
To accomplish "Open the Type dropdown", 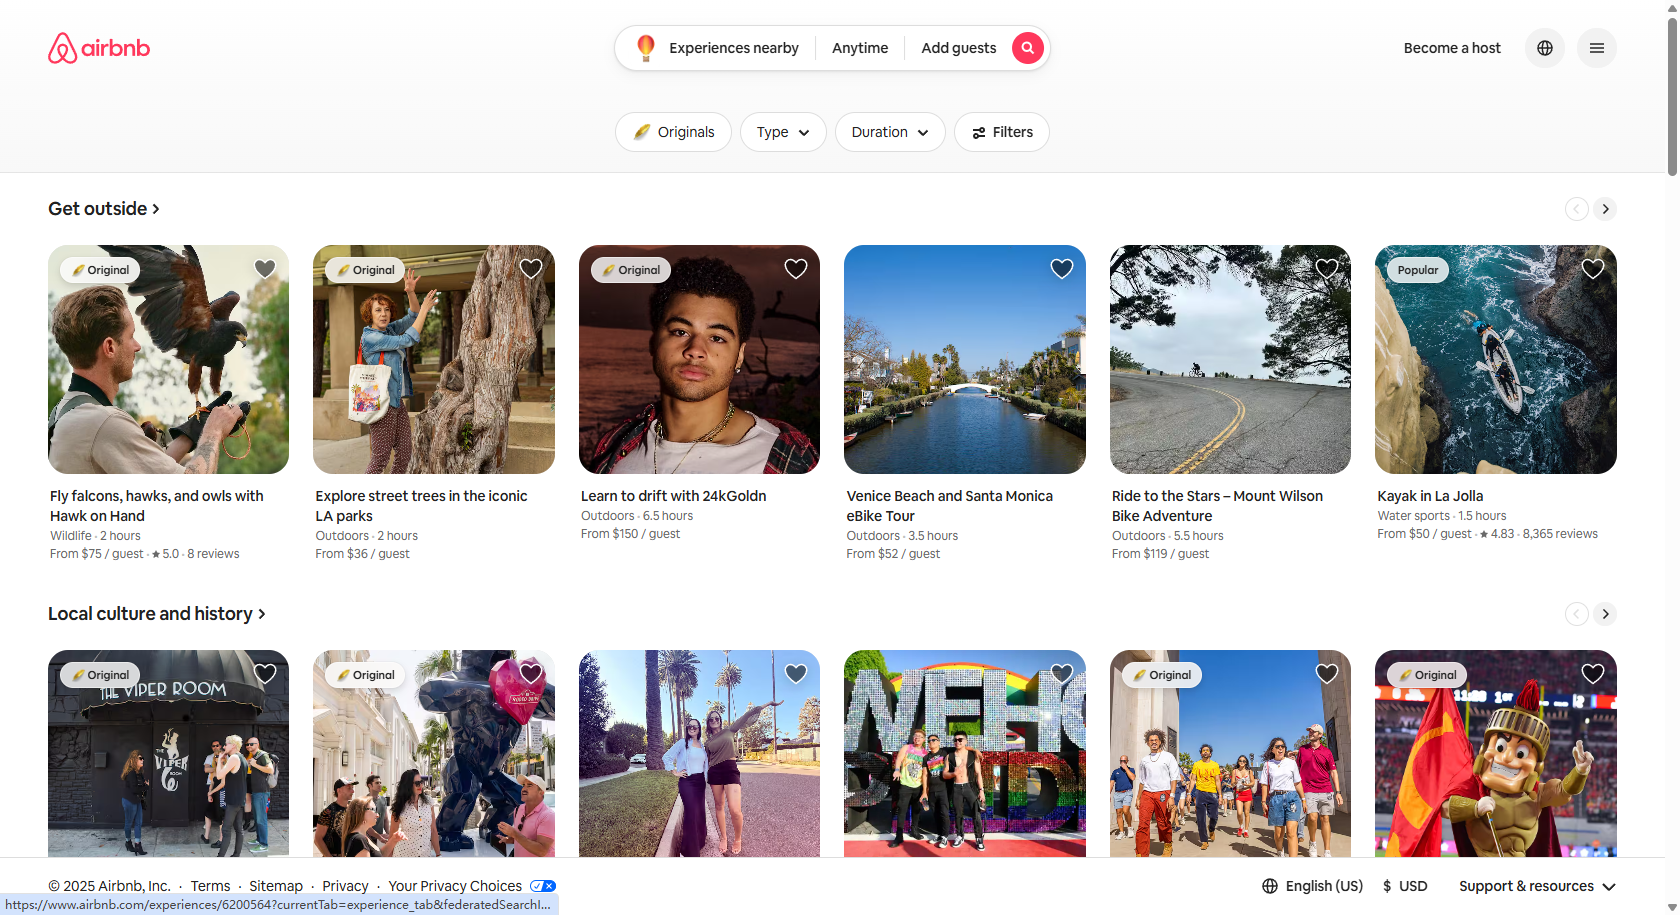I will click(782, 131).
